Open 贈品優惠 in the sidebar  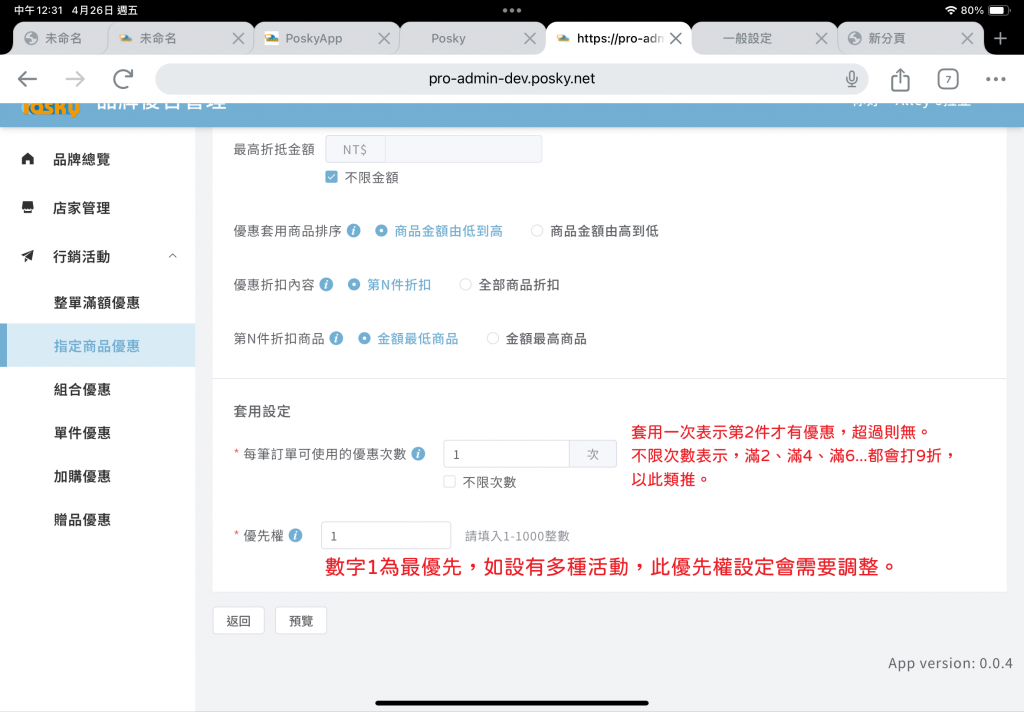82,519
